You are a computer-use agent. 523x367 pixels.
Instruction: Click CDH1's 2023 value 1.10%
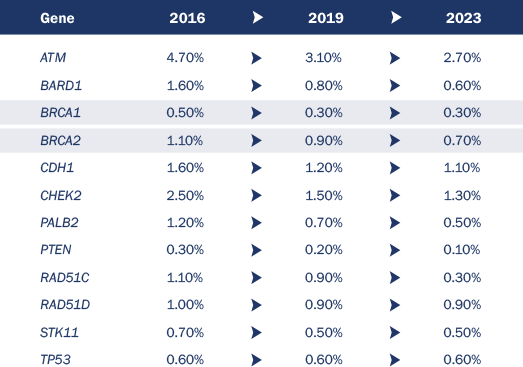coord(462,167)
